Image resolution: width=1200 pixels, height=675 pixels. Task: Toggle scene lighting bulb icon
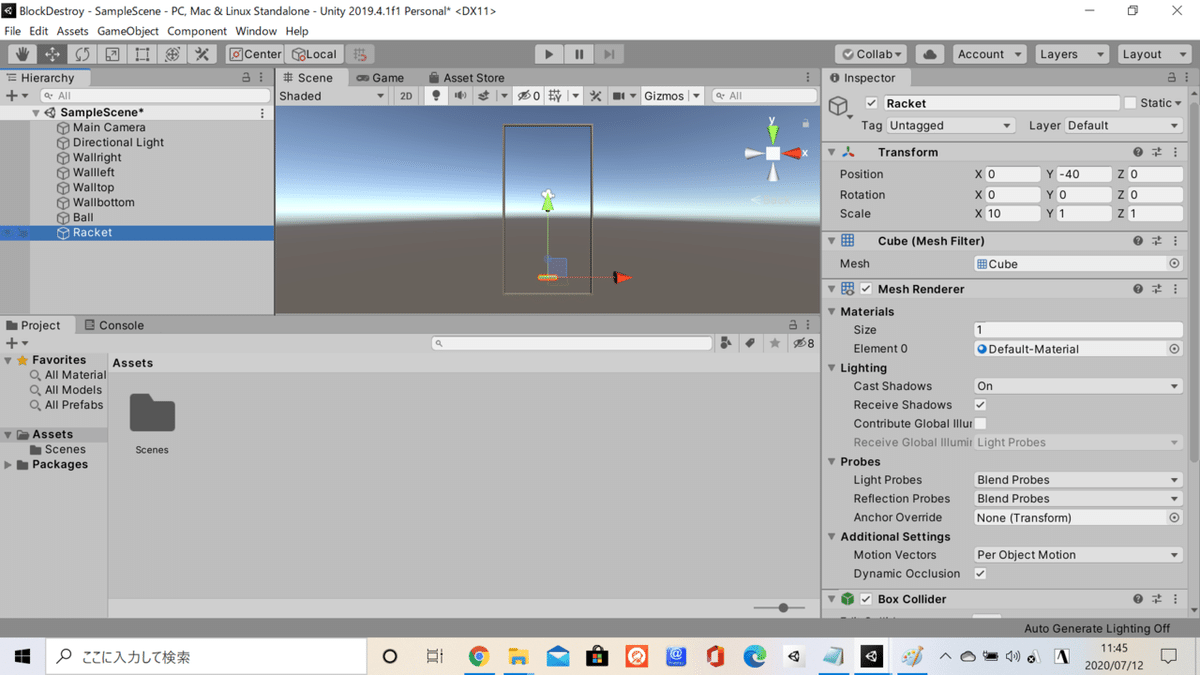click(435, 96)
